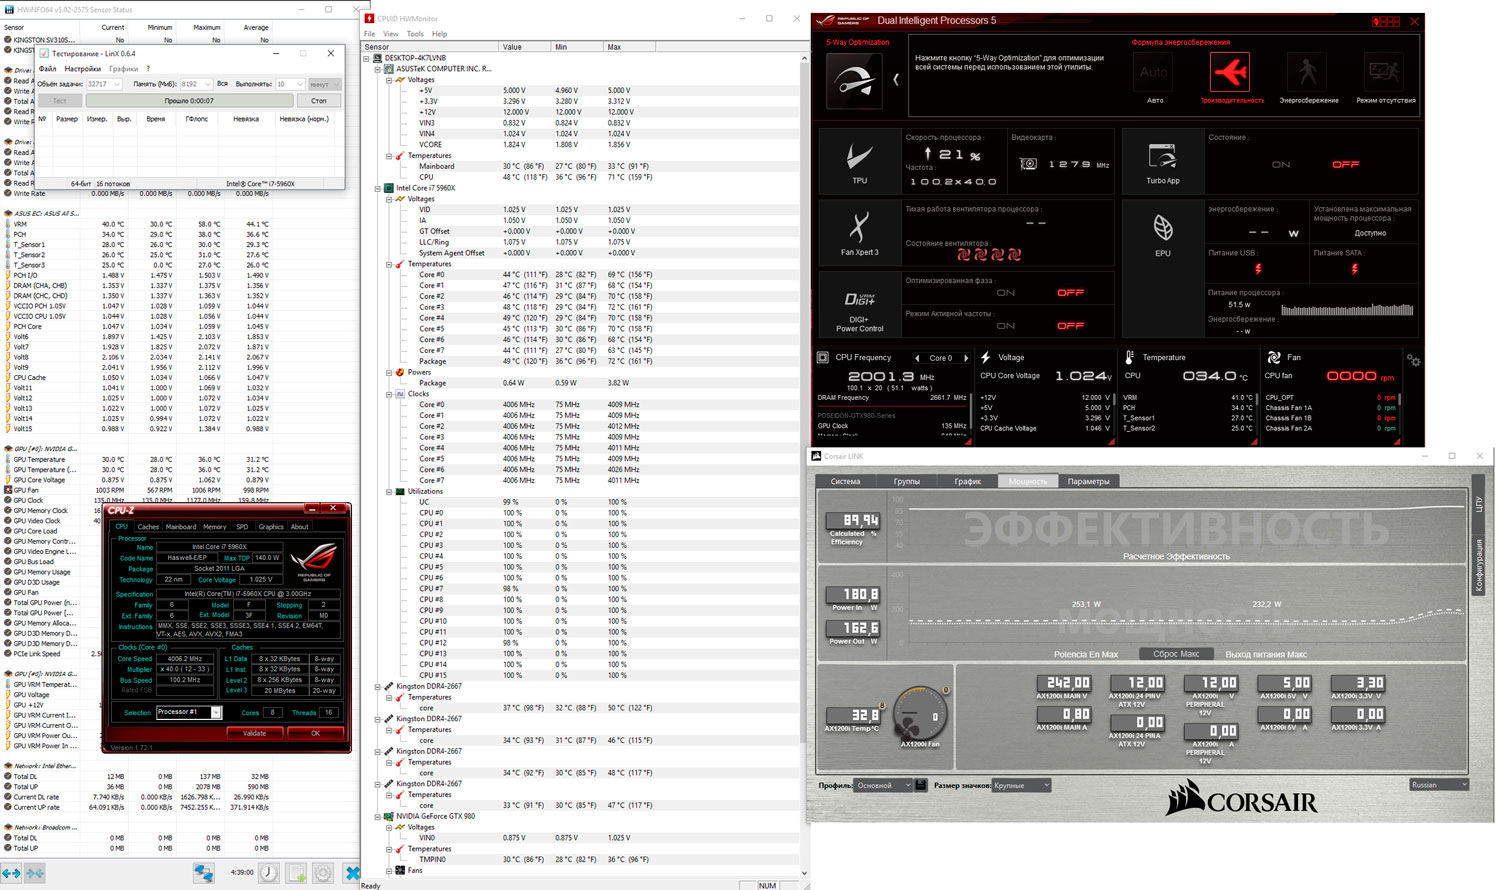1500x890 pixels.
Task: Save profile with Corsair floppy disk icon
Action: point(921,786)
